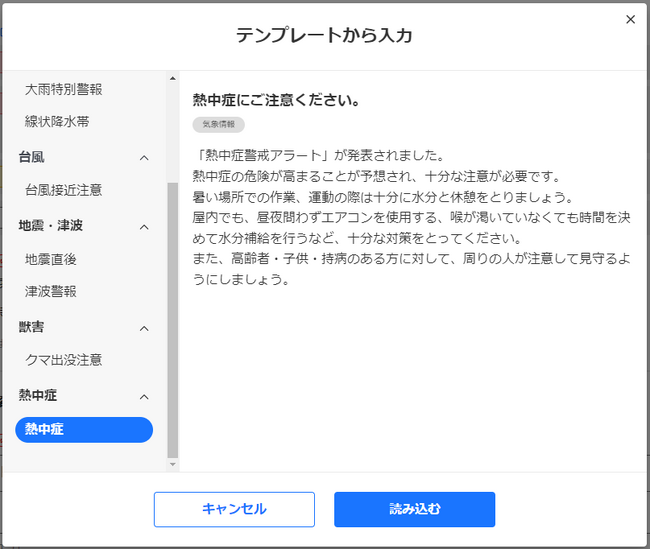Collapse the 獣害 category chevron
650x550 pixels.
click(x=144, y=329)
